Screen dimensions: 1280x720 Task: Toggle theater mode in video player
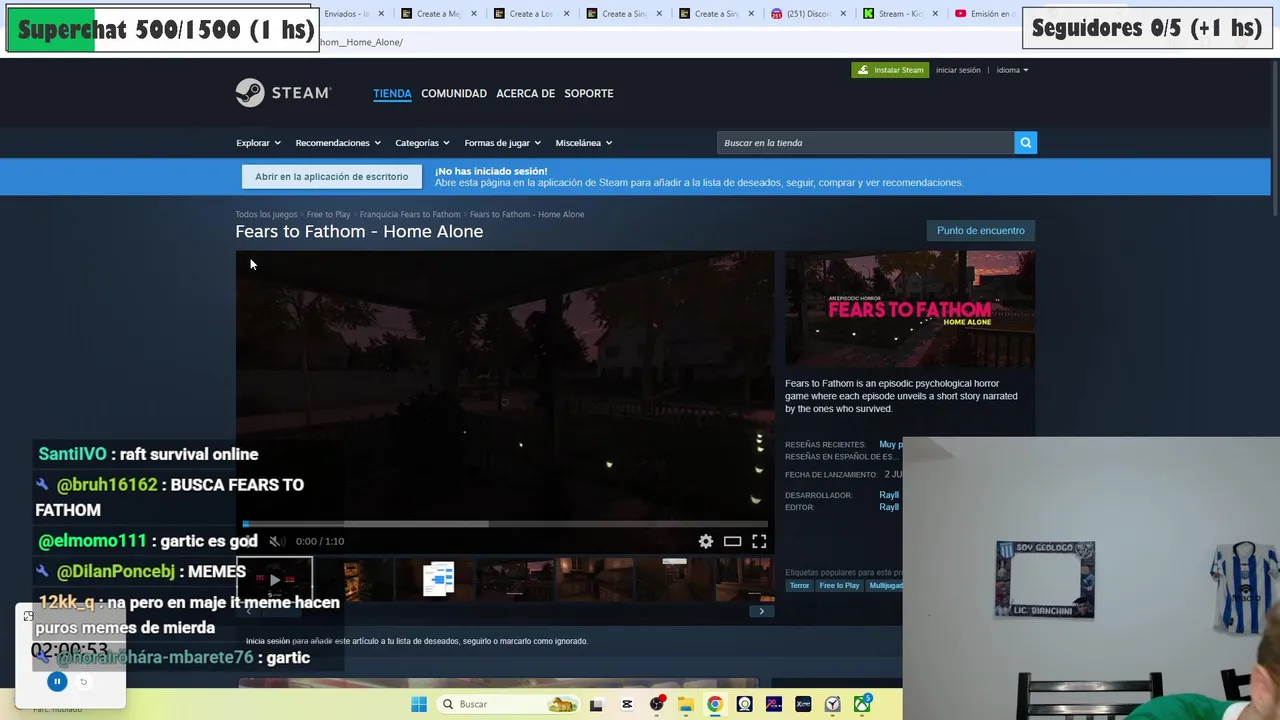coord(732,541)
